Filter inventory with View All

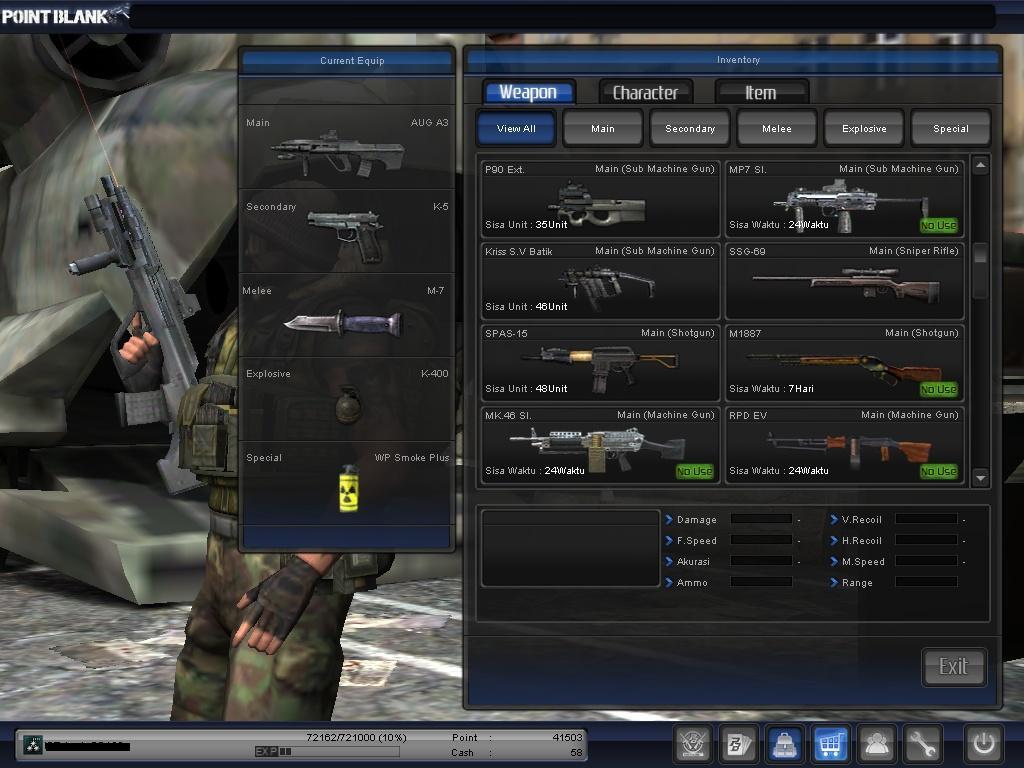click(516, 129)
